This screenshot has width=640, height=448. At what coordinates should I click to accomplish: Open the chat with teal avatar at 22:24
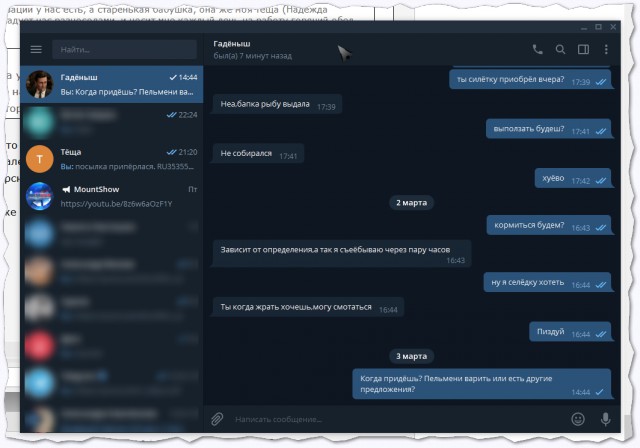(x=111, y=122)
